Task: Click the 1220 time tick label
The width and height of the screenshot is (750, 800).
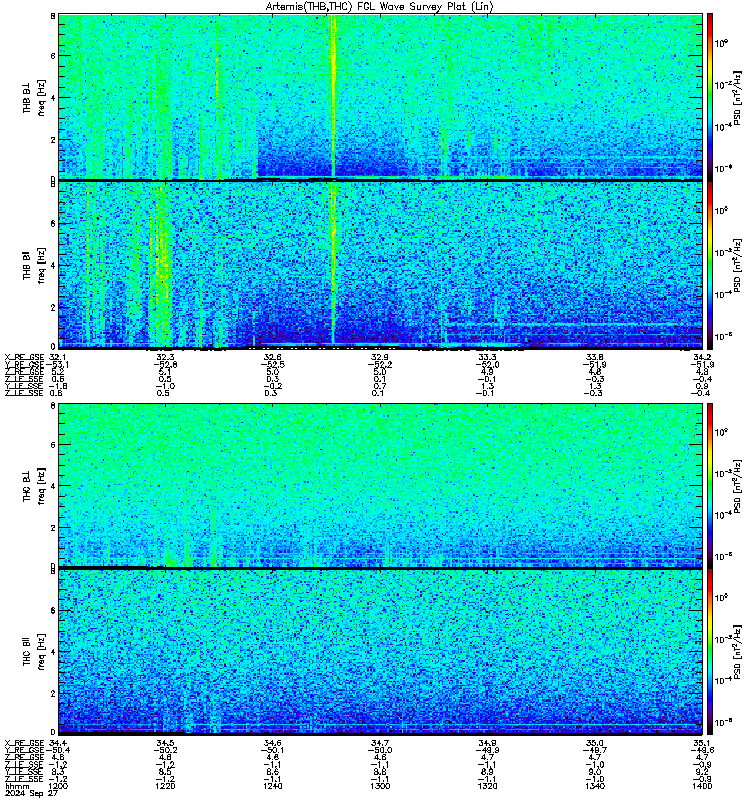Action: (x=165, y=786)
